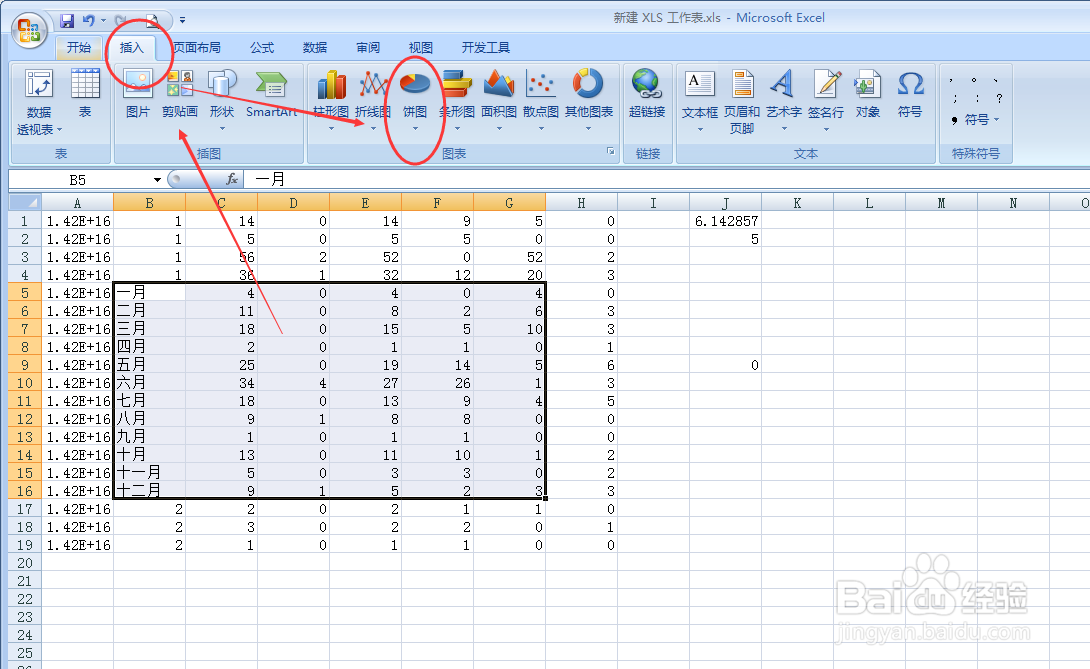
Task: Insert a Table (表)
Action: click(x=85, y=94)
